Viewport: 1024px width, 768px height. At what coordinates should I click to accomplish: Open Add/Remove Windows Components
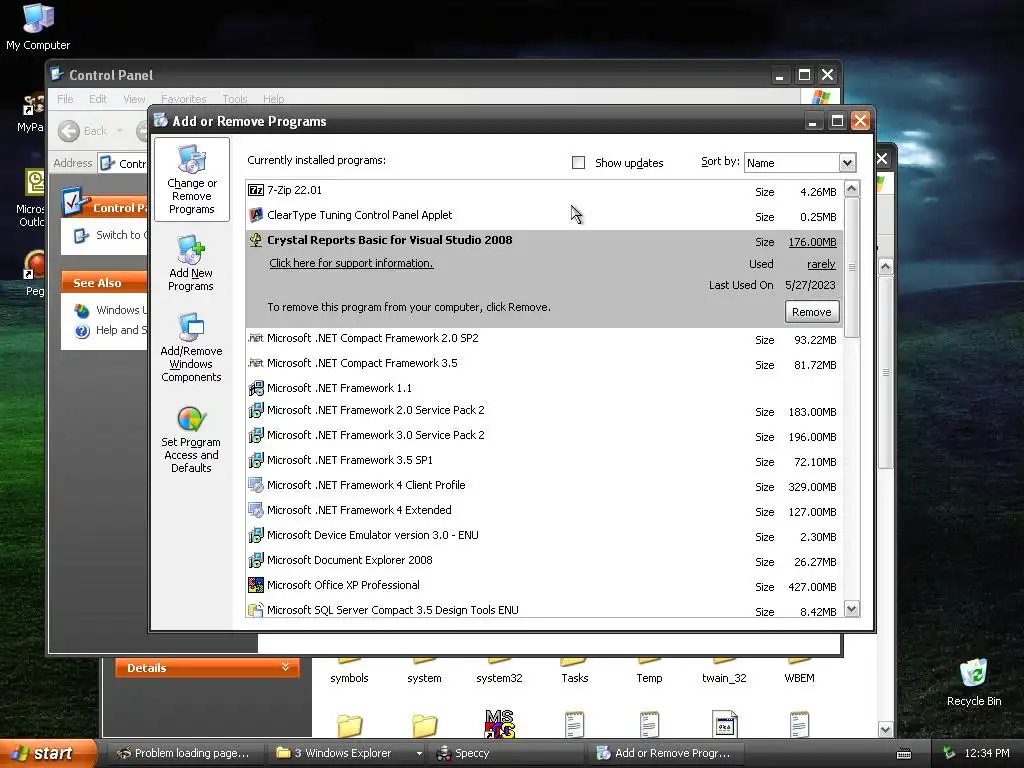click(191, 347)
